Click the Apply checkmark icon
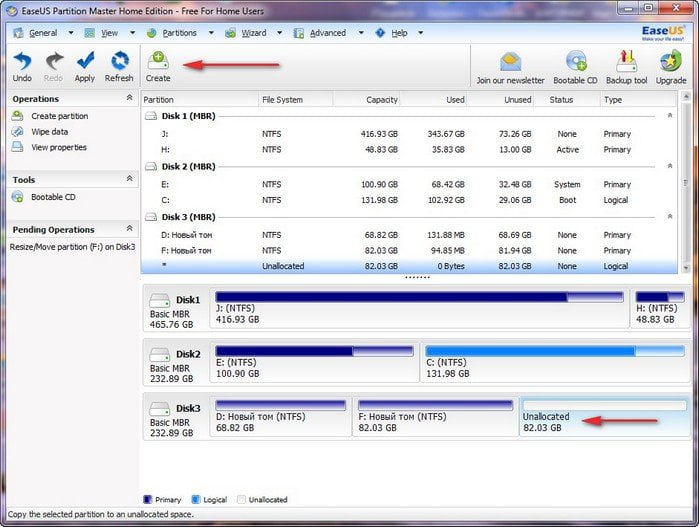Screen dimensions: 699x527 point(85,62)
